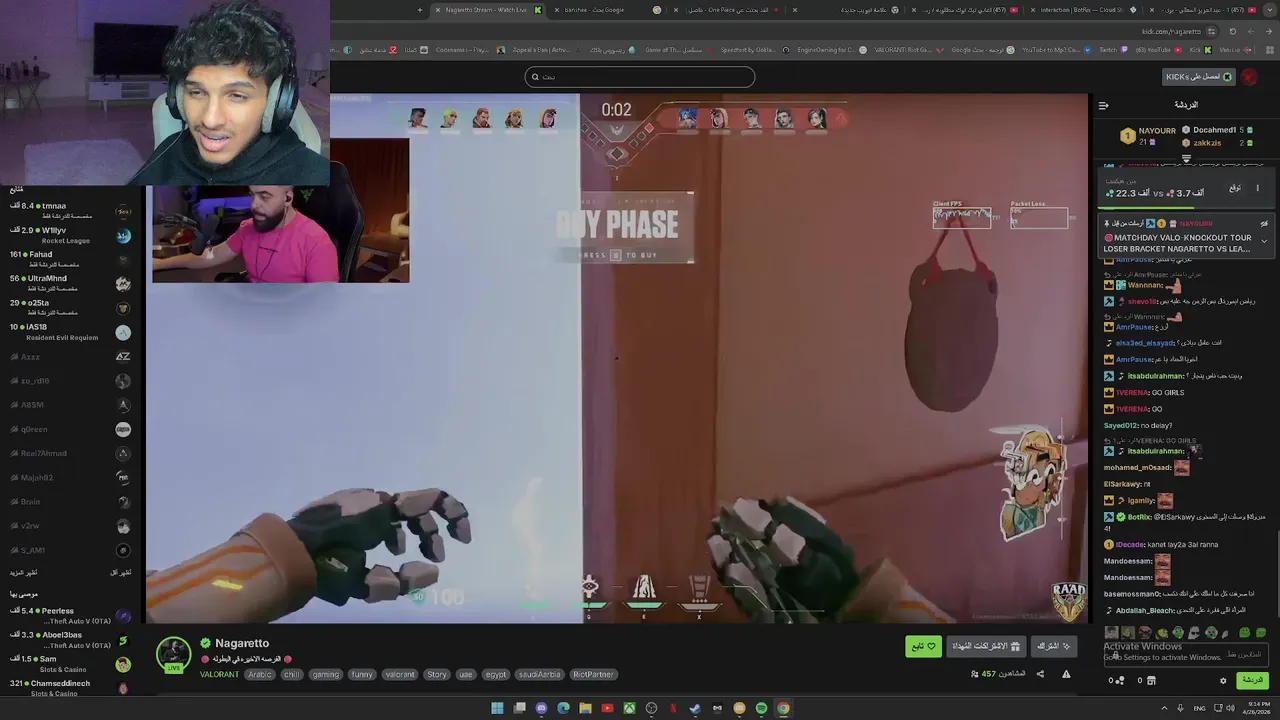Open Sam Slots & Casino channel
The width and height of the screenshot is (1280, 720).
coord(70,664)
